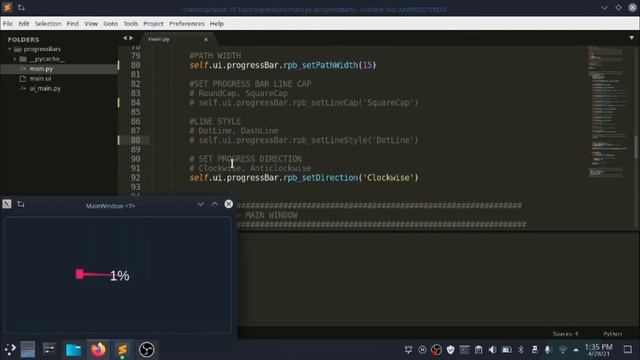Open the Goto menu
The image size is (640, 360).
point(111,24)
